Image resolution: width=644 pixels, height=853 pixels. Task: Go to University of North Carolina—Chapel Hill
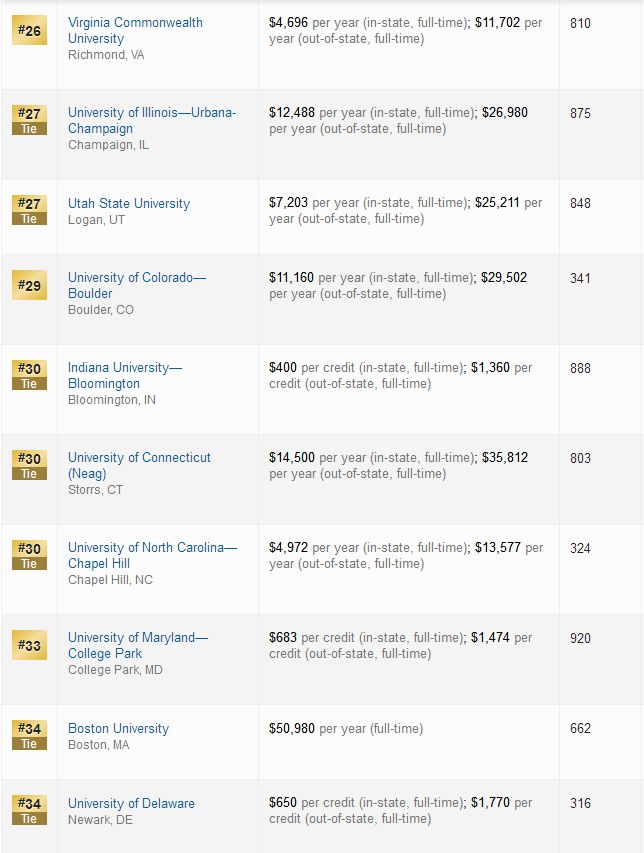coord(152,555)
